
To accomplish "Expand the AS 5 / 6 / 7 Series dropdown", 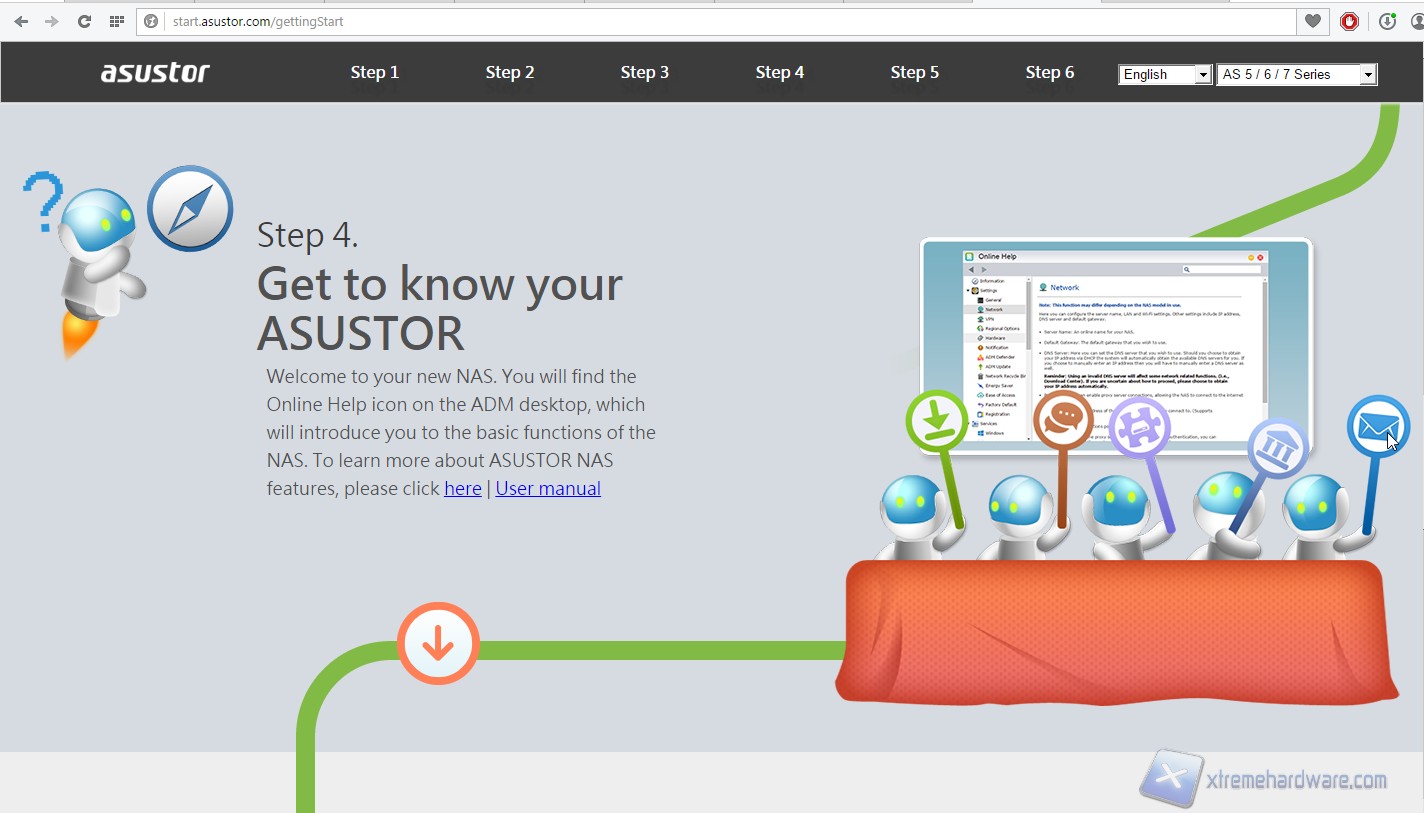I will (x=1296, y=74).
